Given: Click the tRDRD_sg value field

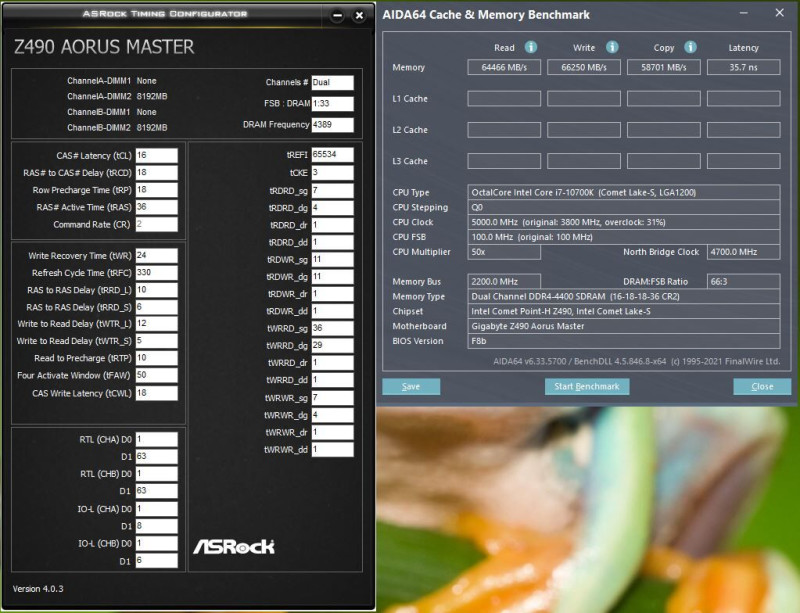Looking at the screenshot, I should 333,190.
